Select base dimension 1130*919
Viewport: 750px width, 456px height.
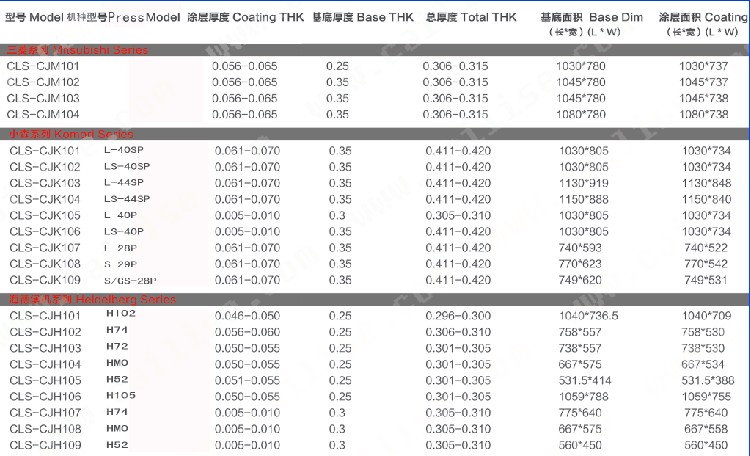[584, 183]
